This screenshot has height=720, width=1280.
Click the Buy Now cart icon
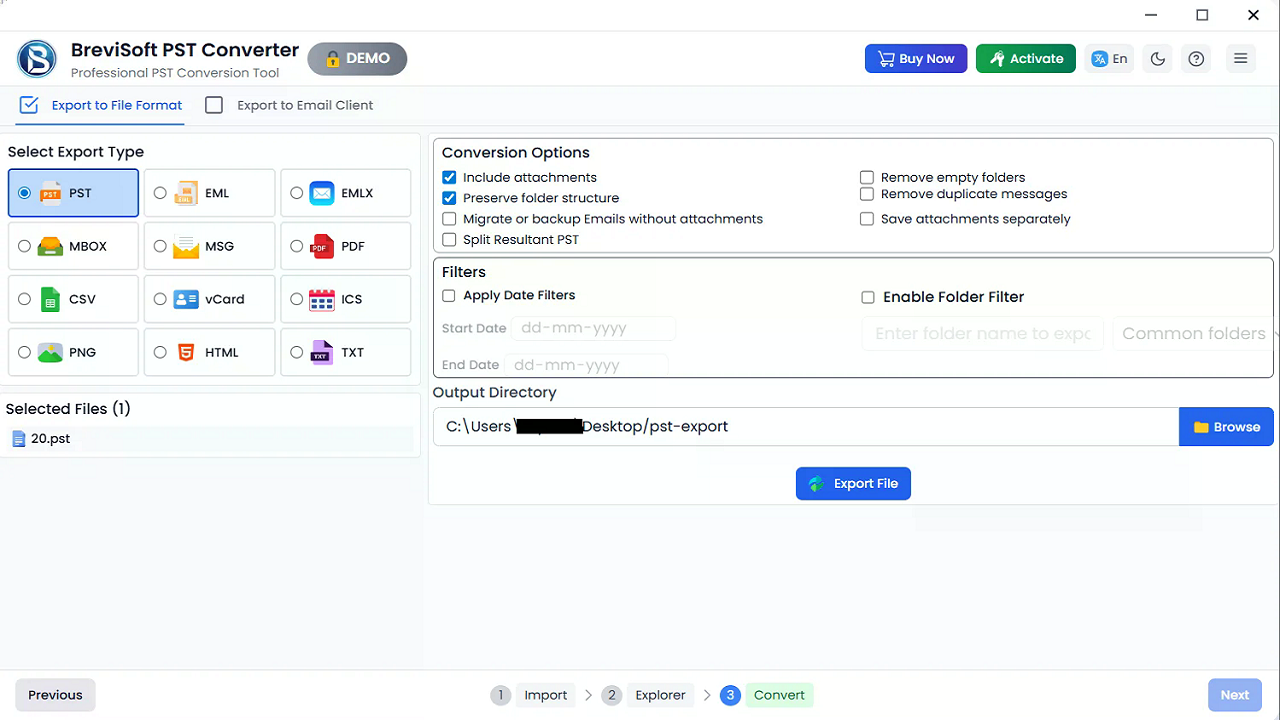(x=886, y=59)
